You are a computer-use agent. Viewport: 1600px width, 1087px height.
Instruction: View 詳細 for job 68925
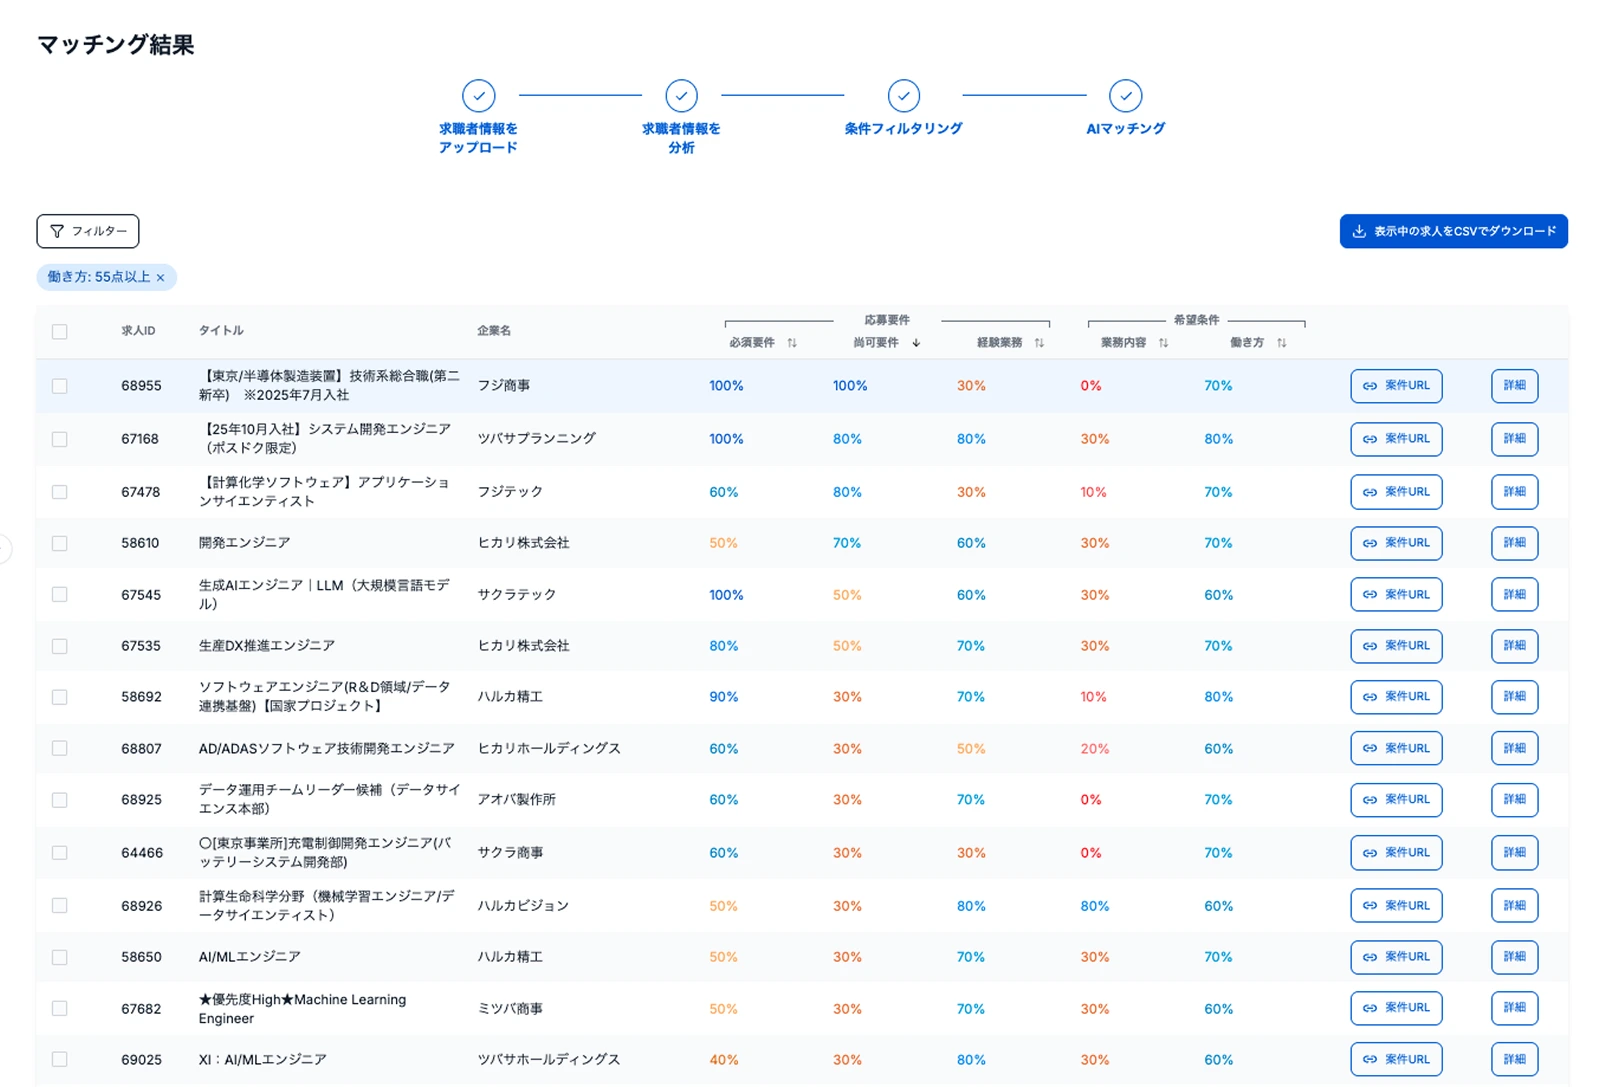1515,800
